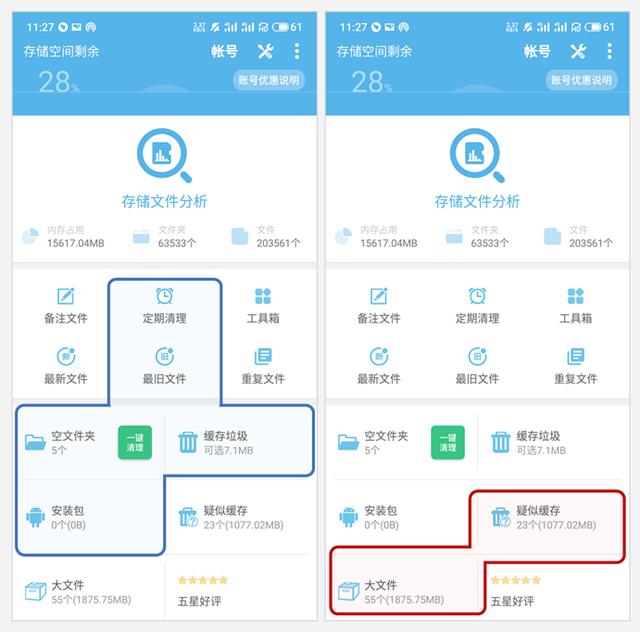Open 最新文件 icon in right screen
This screenshot has height=632, width=640.
coord(379,356)
